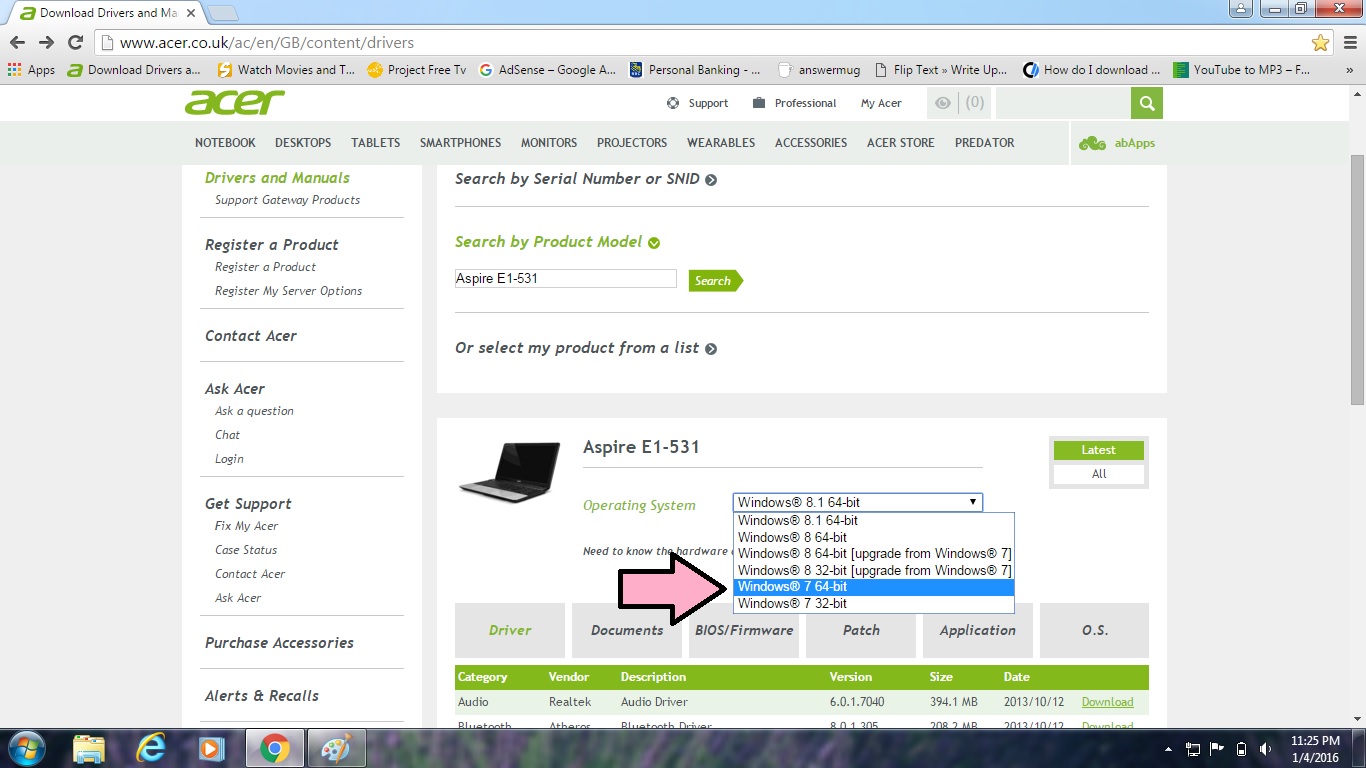
Task: Click the Chrome back arrow
Action: [x=17, y=42]
